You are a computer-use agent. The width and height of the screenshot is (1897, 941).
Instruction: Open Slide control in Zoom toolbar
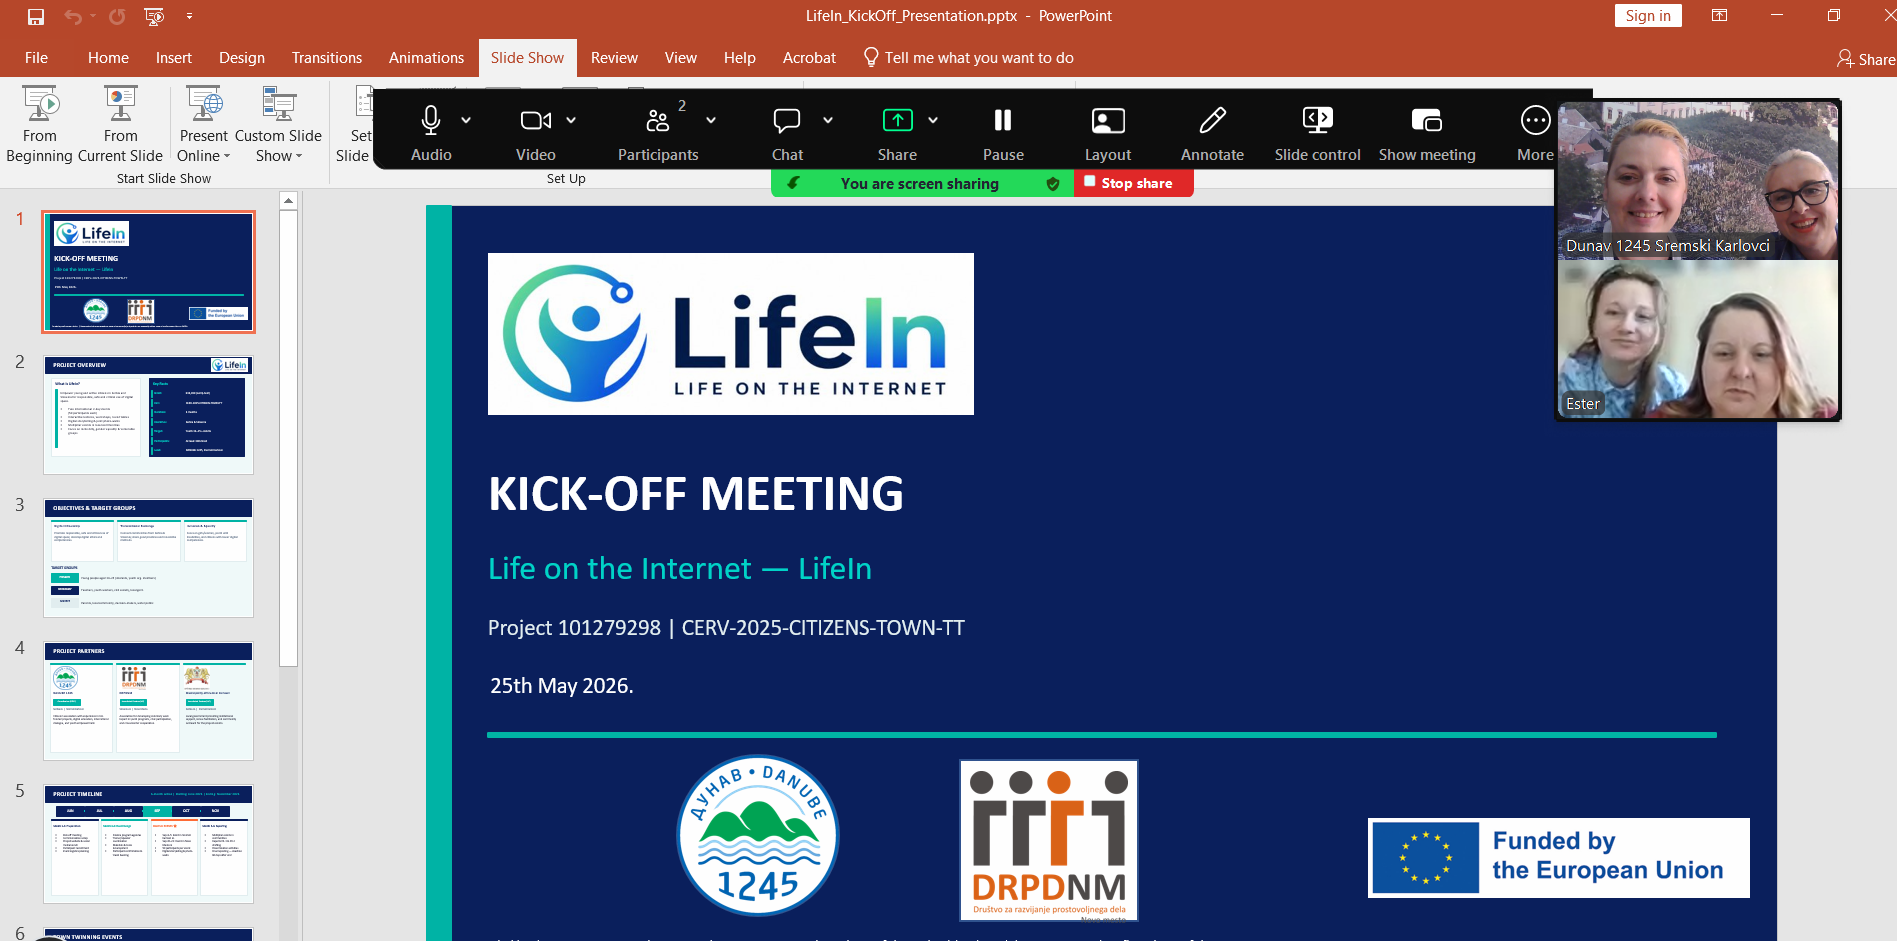(1317, 133)
